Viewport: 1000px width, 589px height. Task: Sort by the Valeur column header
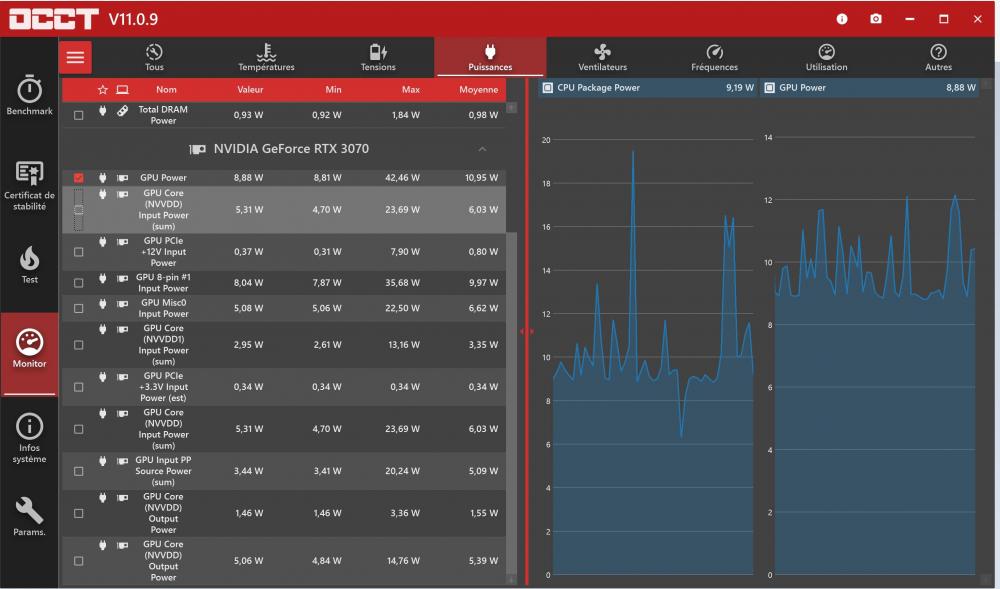tap(250, 90)
